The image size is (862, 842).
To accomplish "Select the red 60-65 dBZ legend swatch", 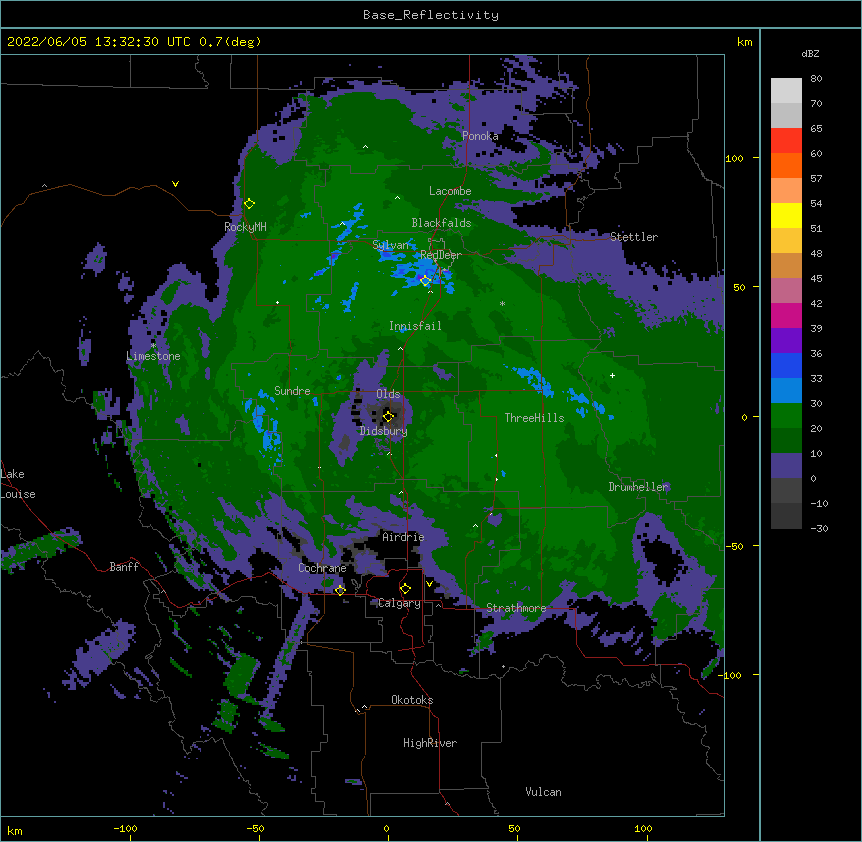I will [x=786, y=141].
